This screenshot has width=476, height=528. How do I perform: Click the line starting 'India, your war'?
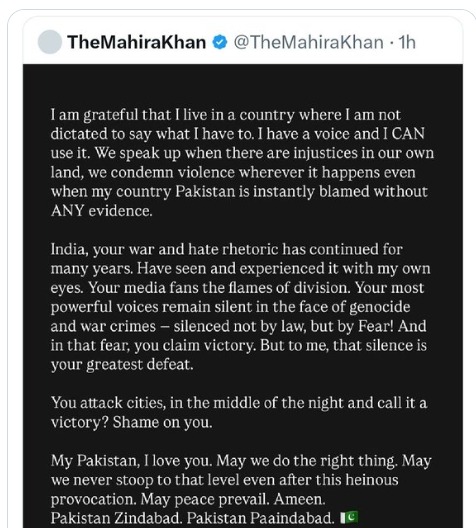pyautogui.click(x=227, y=250)
